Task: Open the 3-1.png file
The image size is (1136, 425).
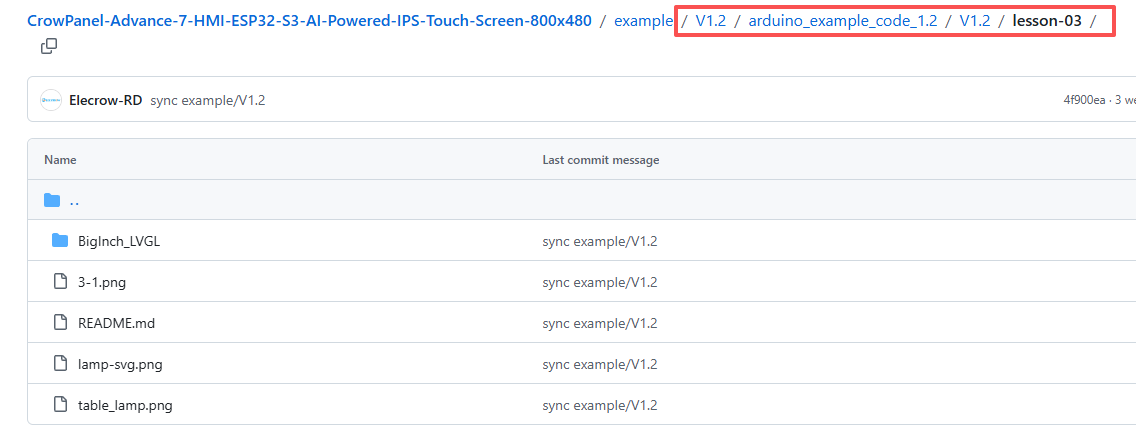Action: (101, 282)
